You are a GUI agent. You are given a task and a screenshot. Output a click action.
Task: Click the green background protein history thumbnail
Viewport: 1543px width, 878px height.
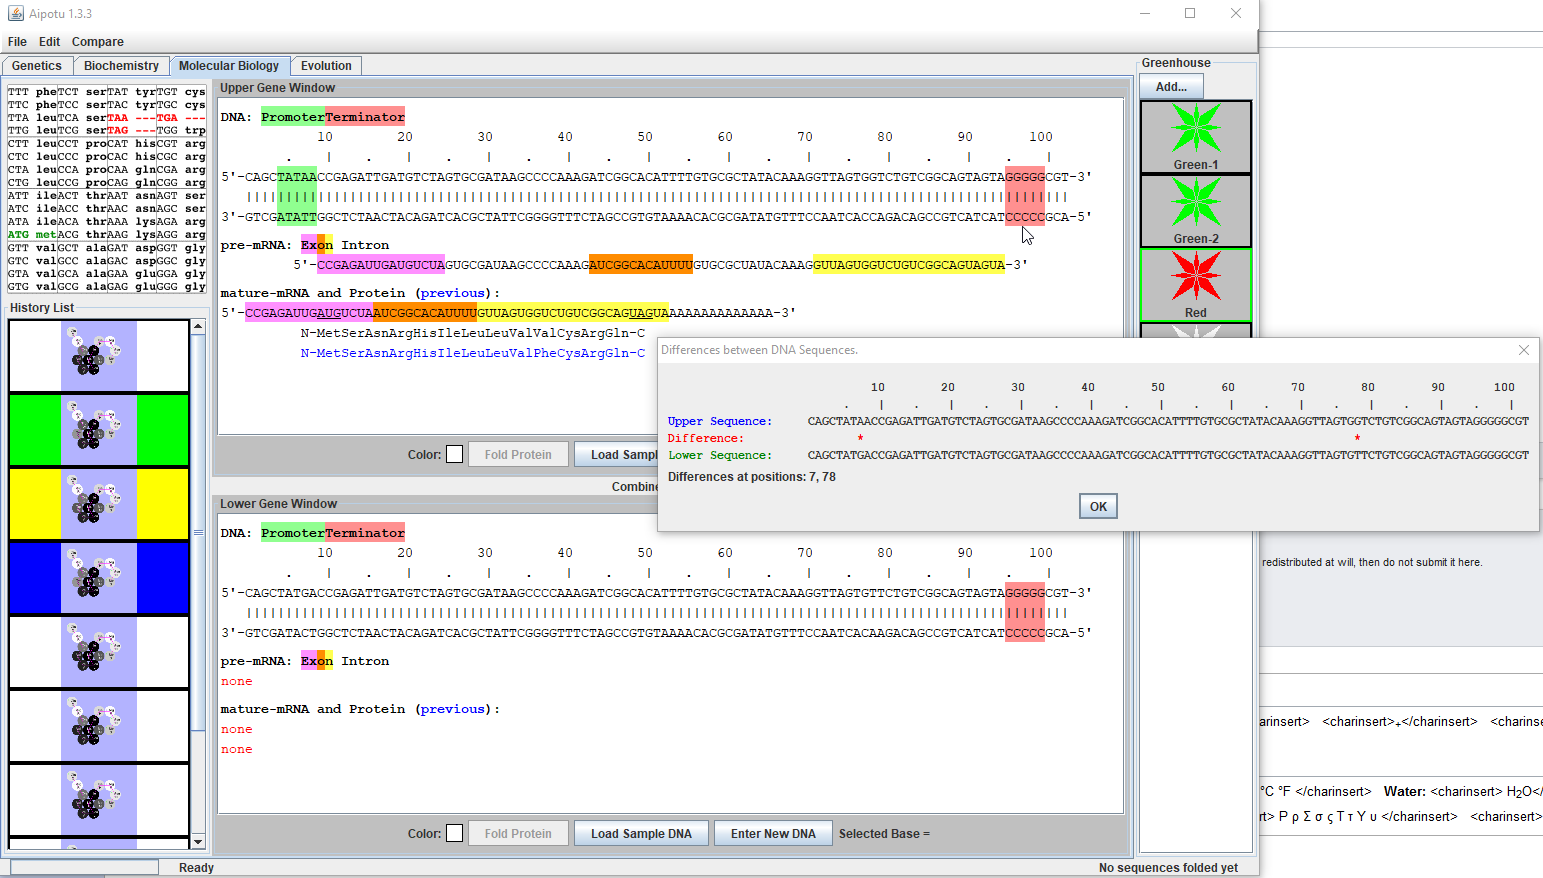(x=98, y=430)
